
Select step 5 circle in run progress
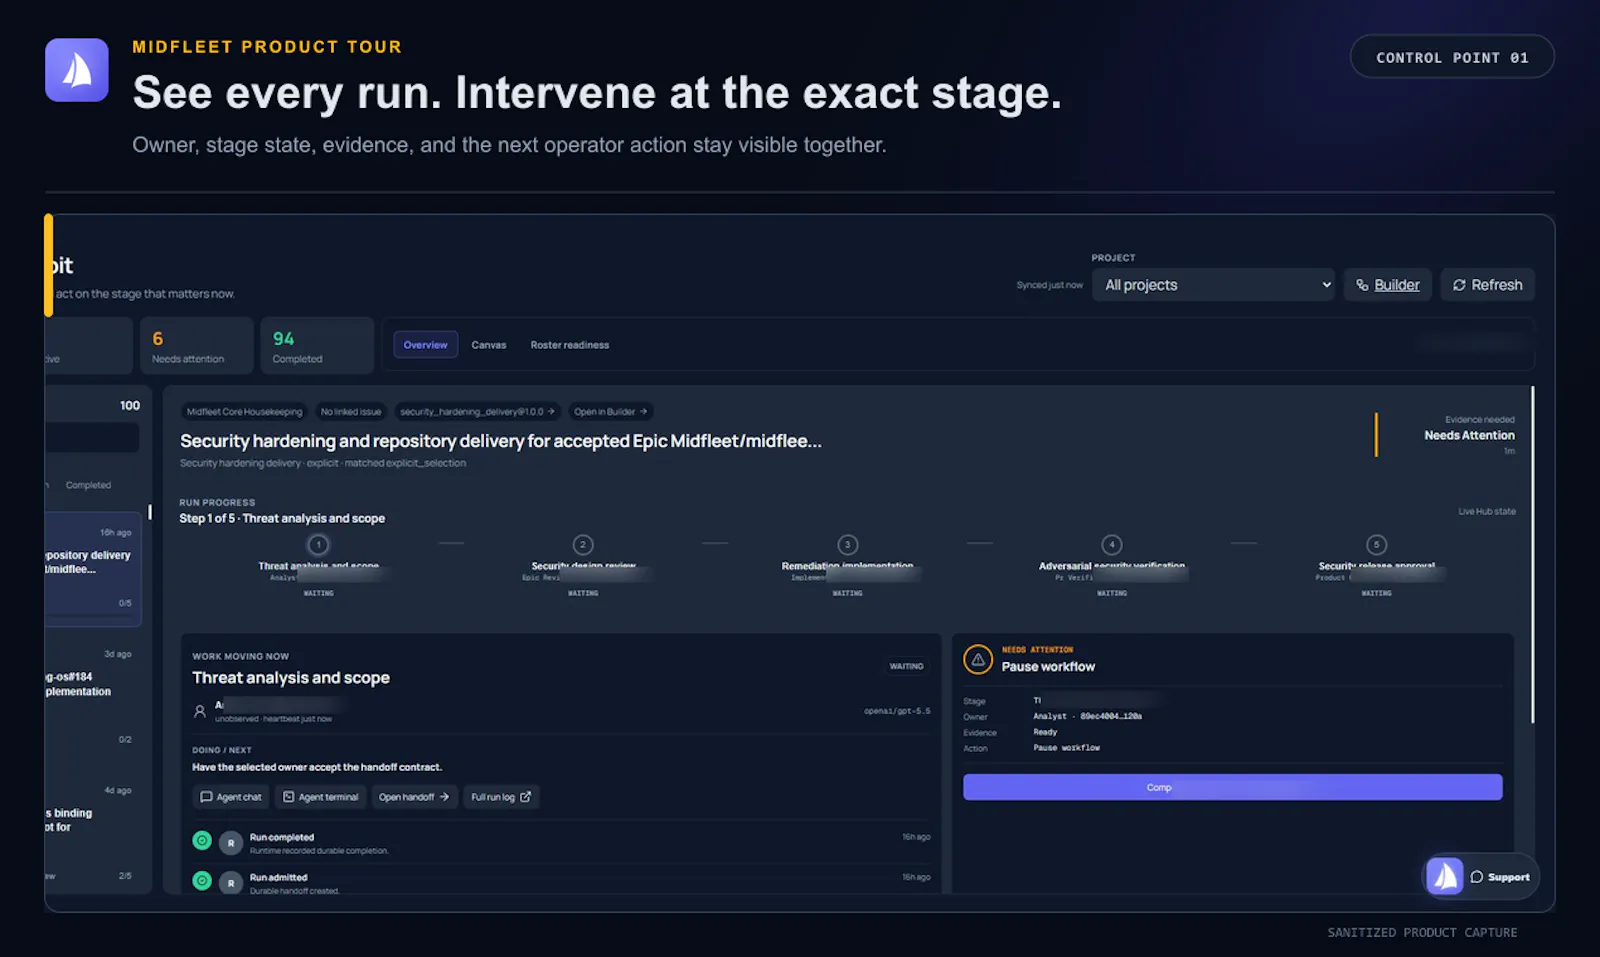[x=1377, y=545]
